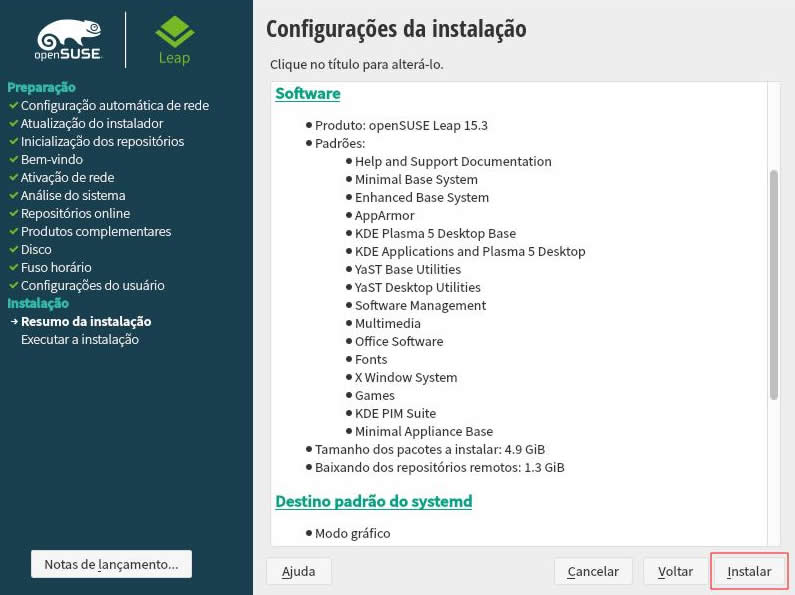The image size is (795, 595).
Task: Click the Office Software pattern entry
Action: click(399, 342)
